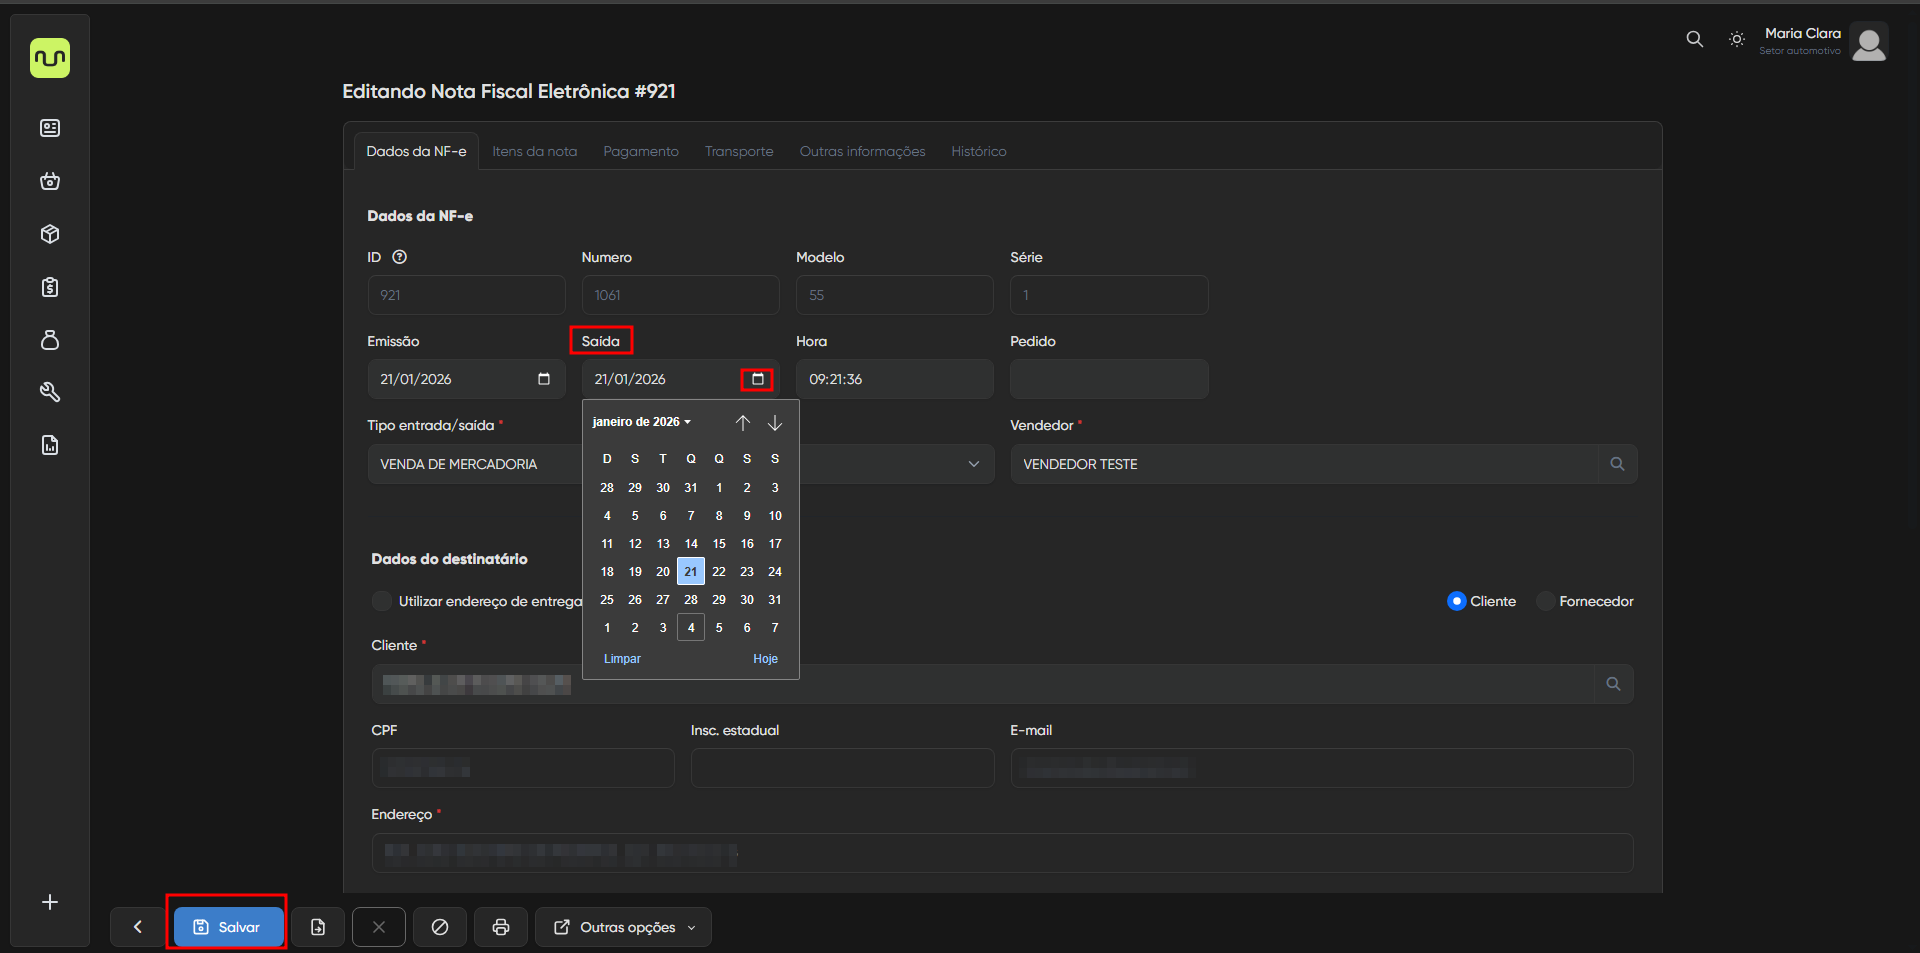Click the search icon in Vendedor field

click(1617, 464)
